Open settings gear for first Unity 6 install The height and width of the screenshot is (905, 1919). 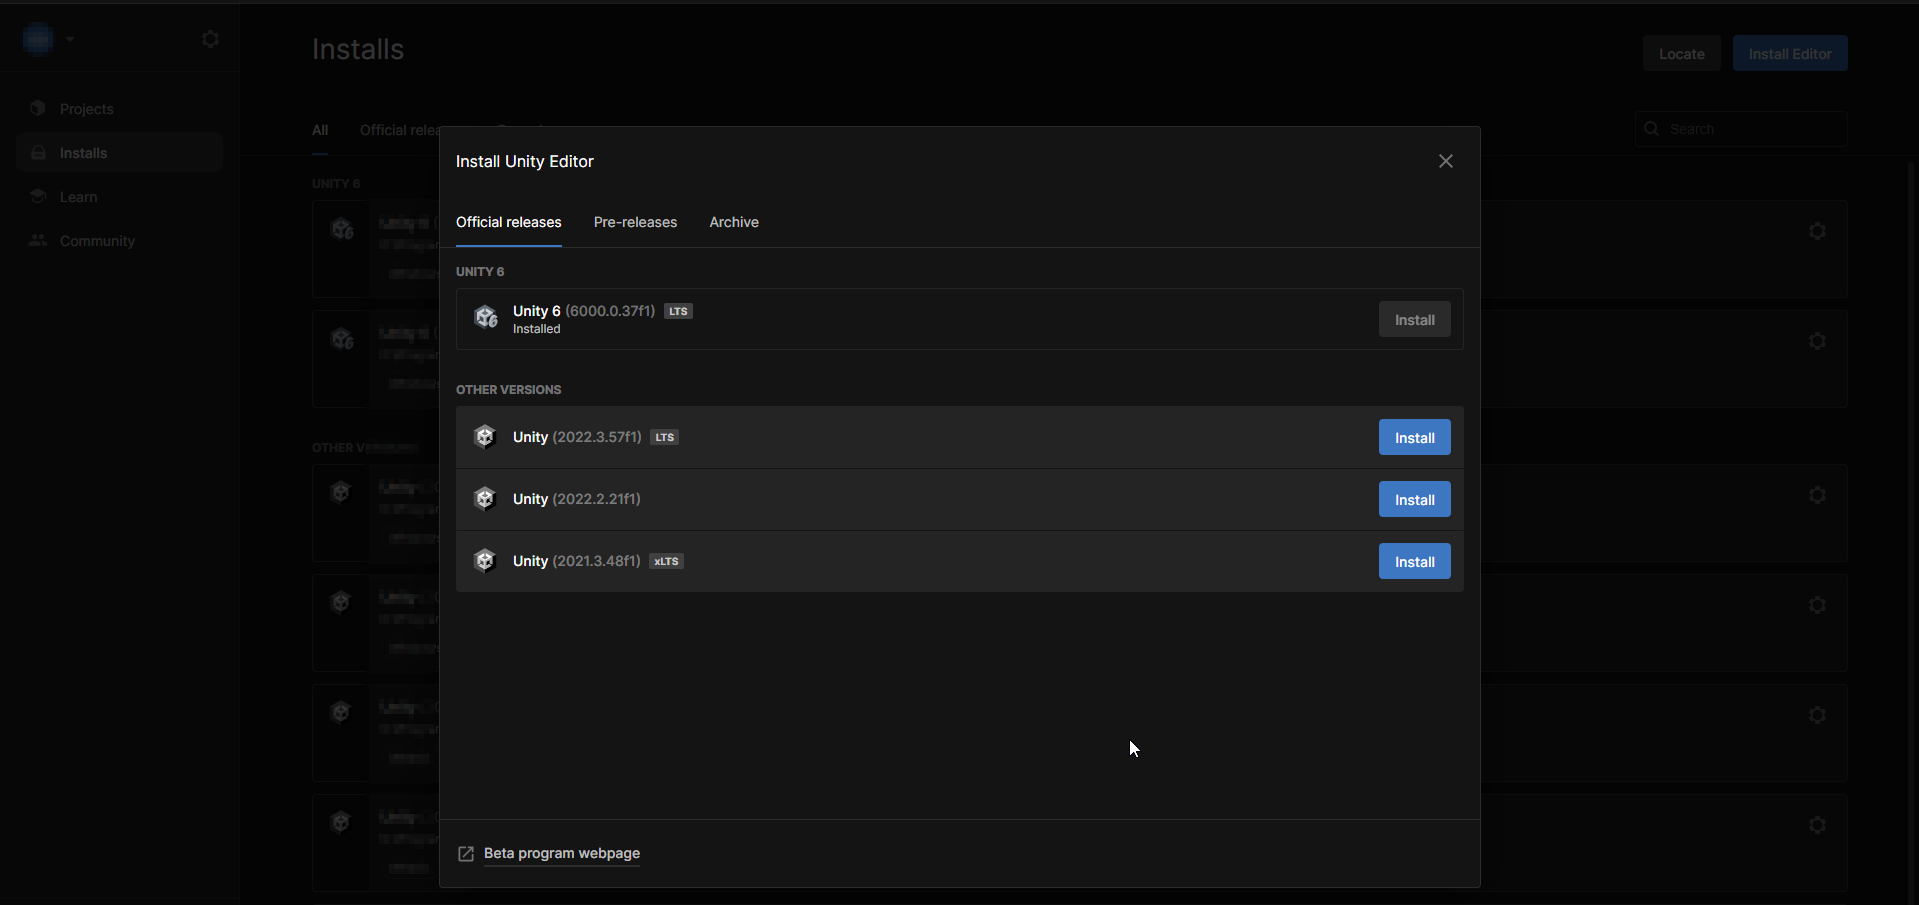pyautogui.click(x=1817, y=232)
